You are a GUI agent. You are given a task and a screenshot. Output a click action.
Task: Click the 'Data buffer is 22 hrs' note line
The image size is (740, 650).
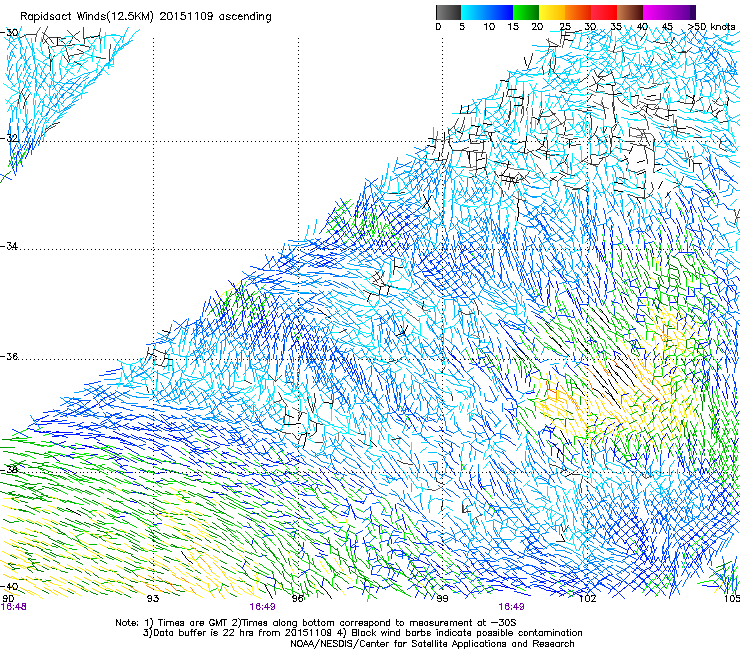362,633
